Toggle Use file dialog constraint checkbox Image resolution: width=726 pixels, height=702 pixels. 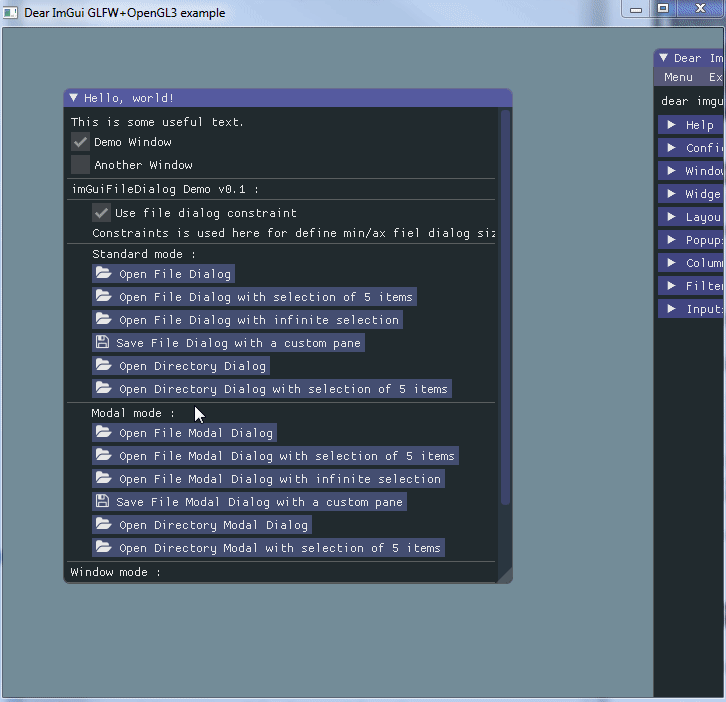point(101,213)
